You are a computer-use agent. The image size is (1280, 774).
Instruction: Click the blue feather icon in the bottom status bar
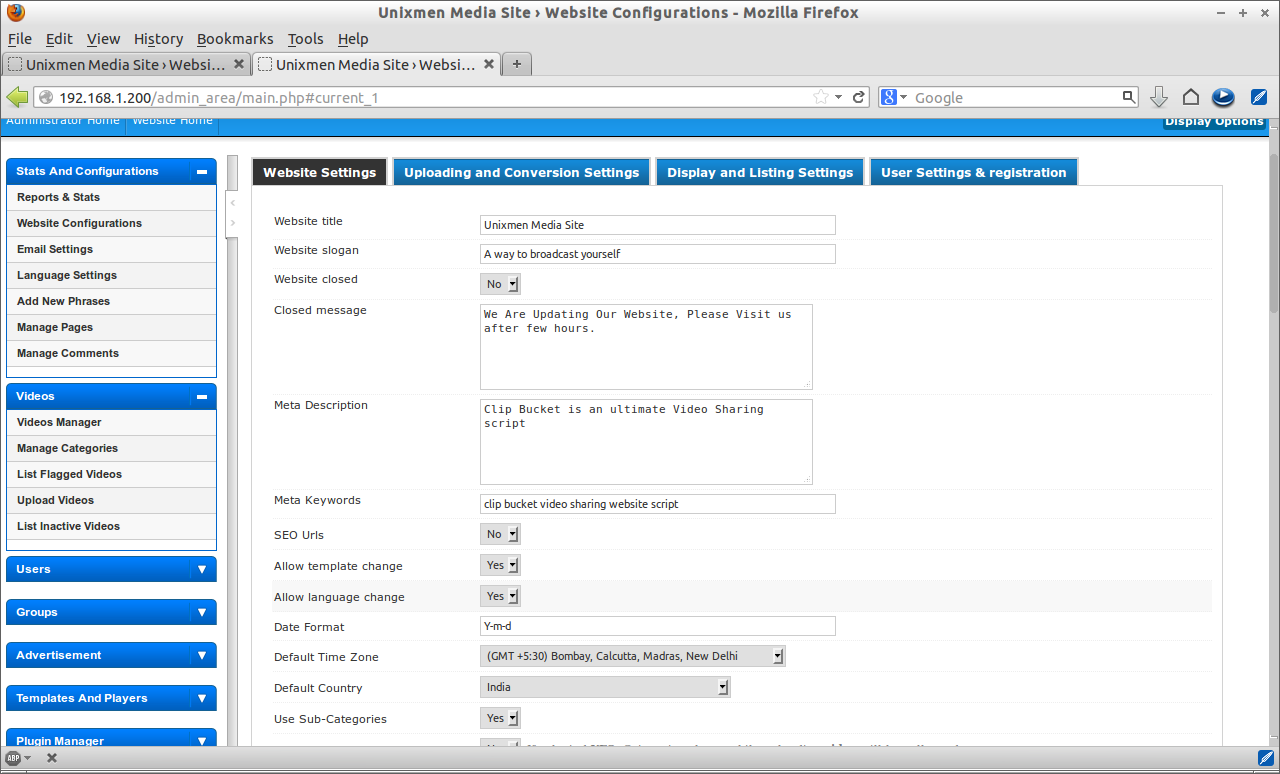(1265, 757)
